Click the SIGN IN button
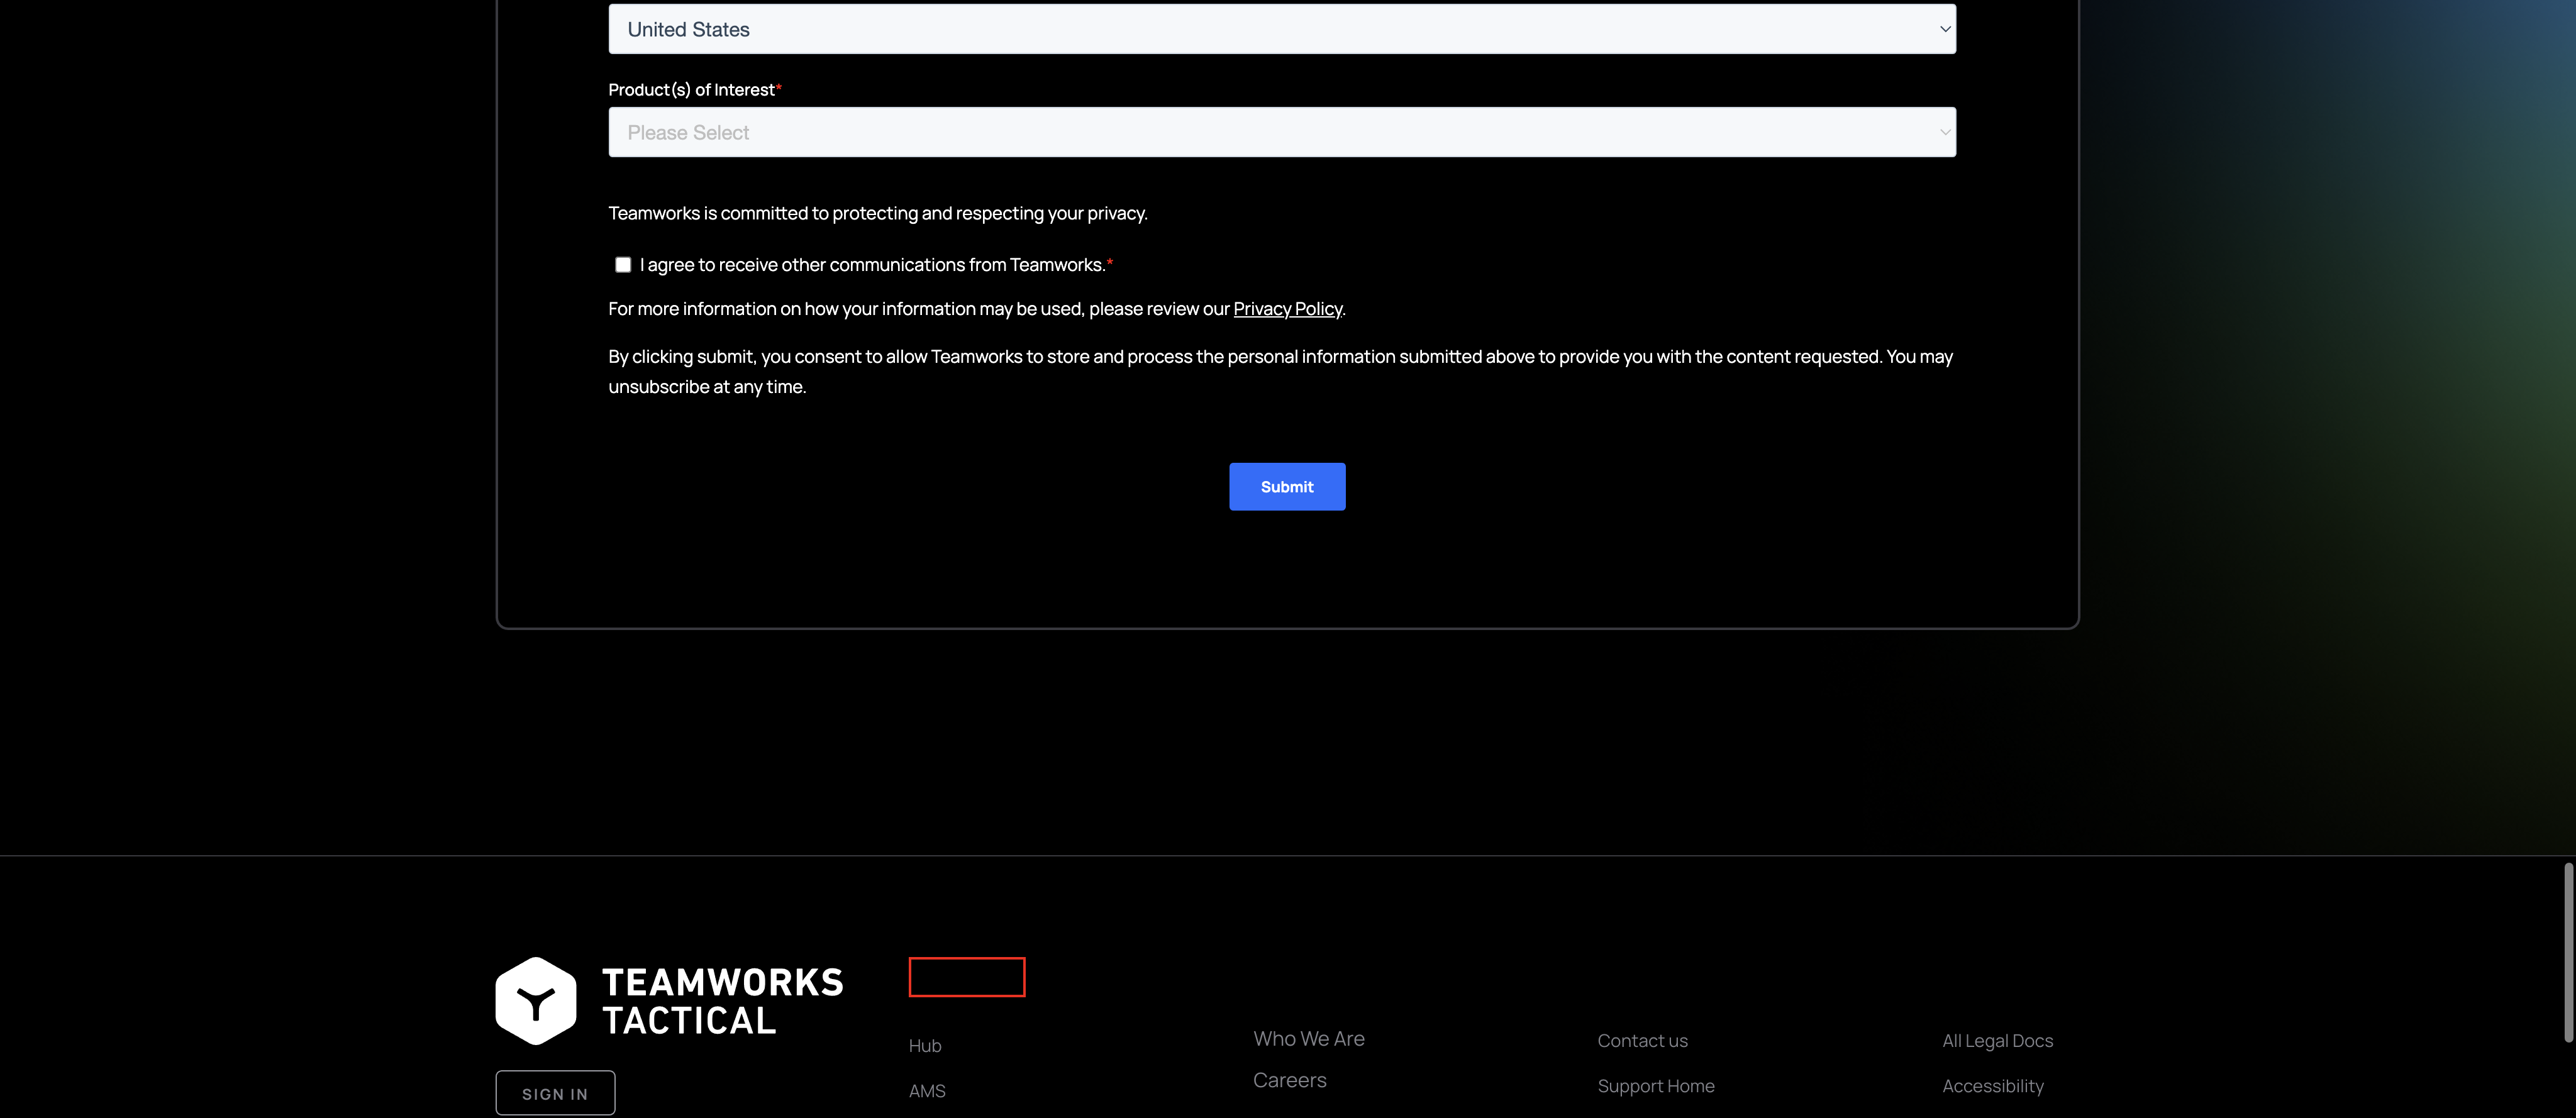 point(555,1093)
